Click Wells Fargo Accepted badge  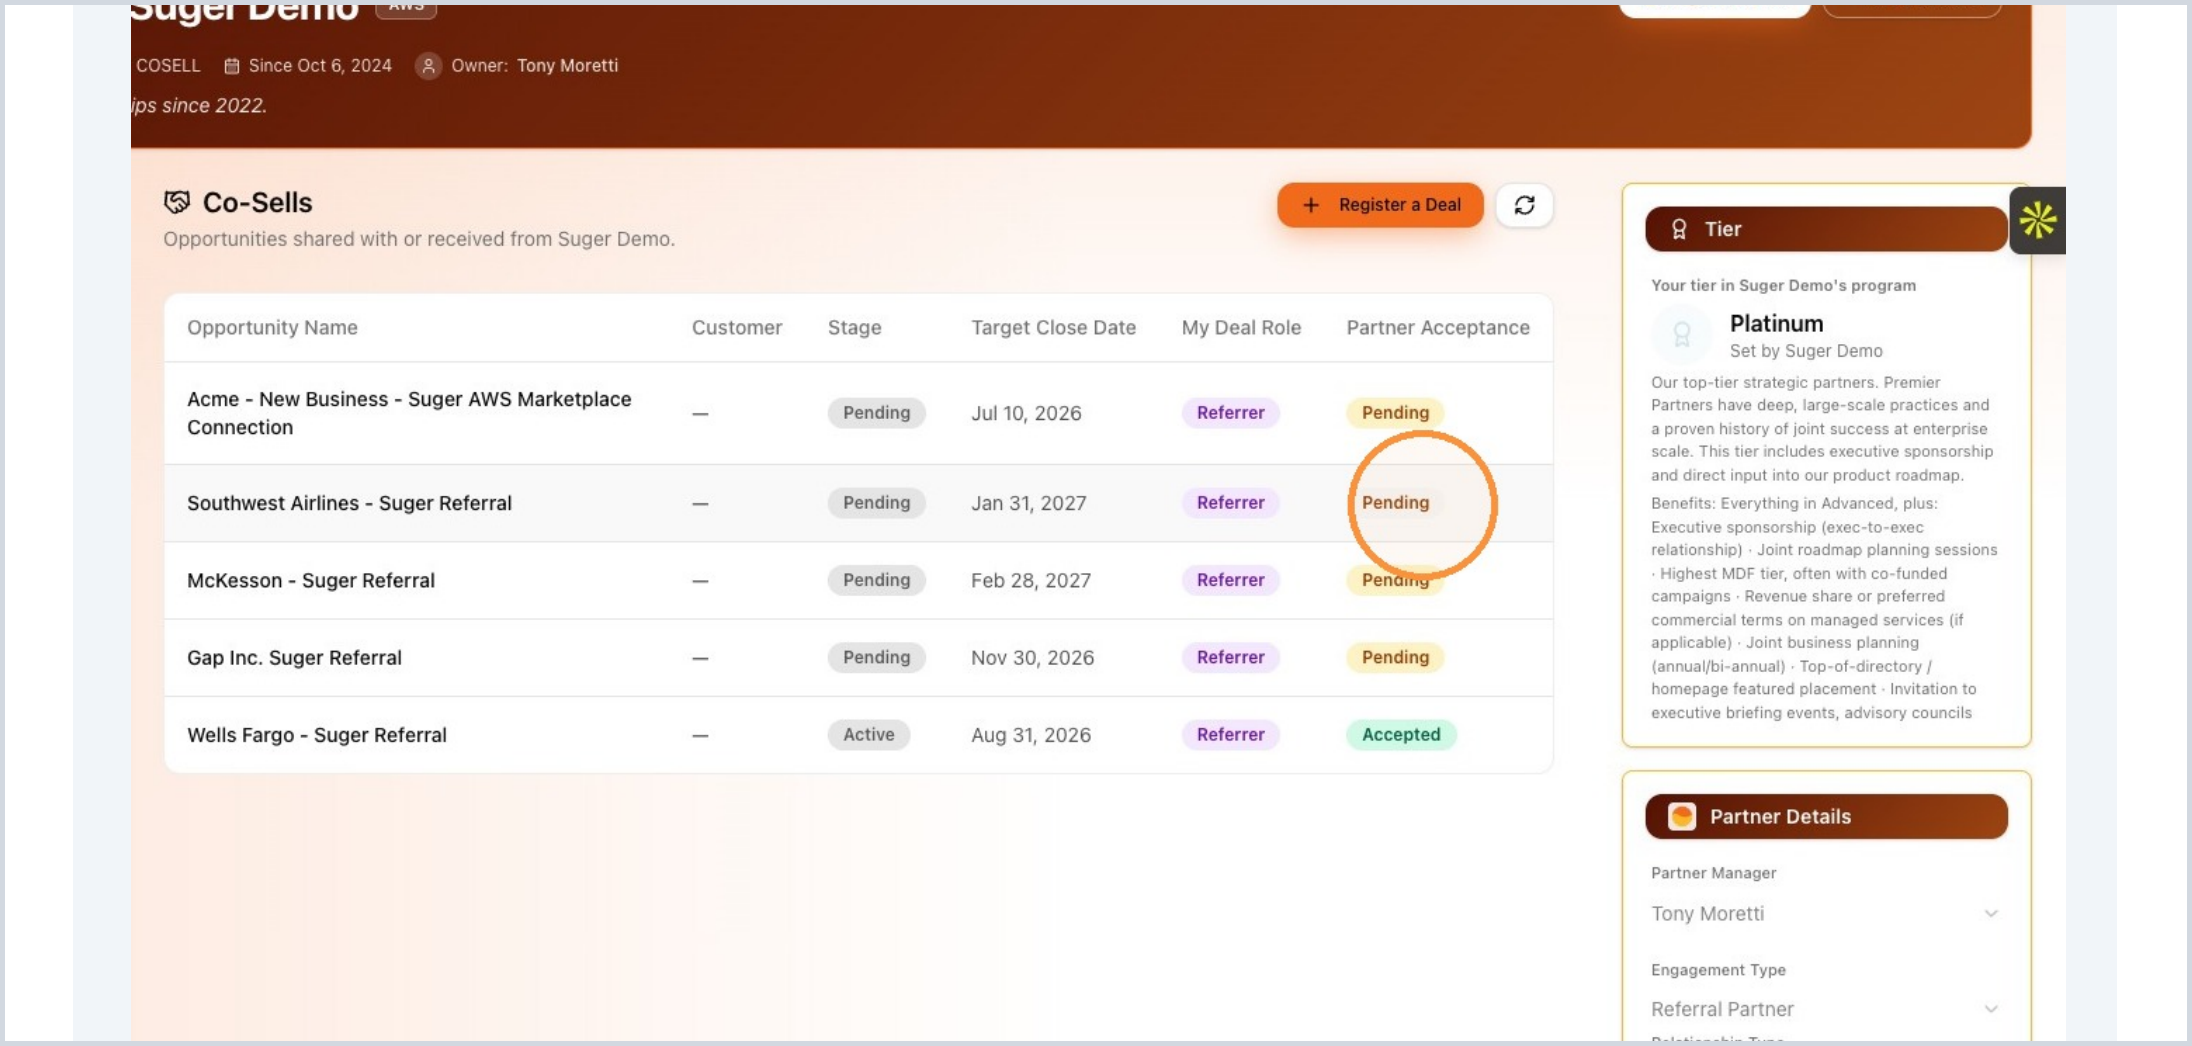1401,735
